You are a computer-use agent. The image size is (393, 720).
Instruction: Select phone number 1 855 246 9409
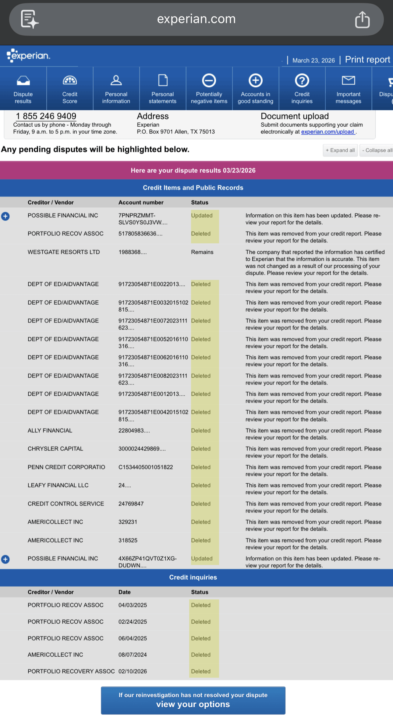(x=46, y=116)
